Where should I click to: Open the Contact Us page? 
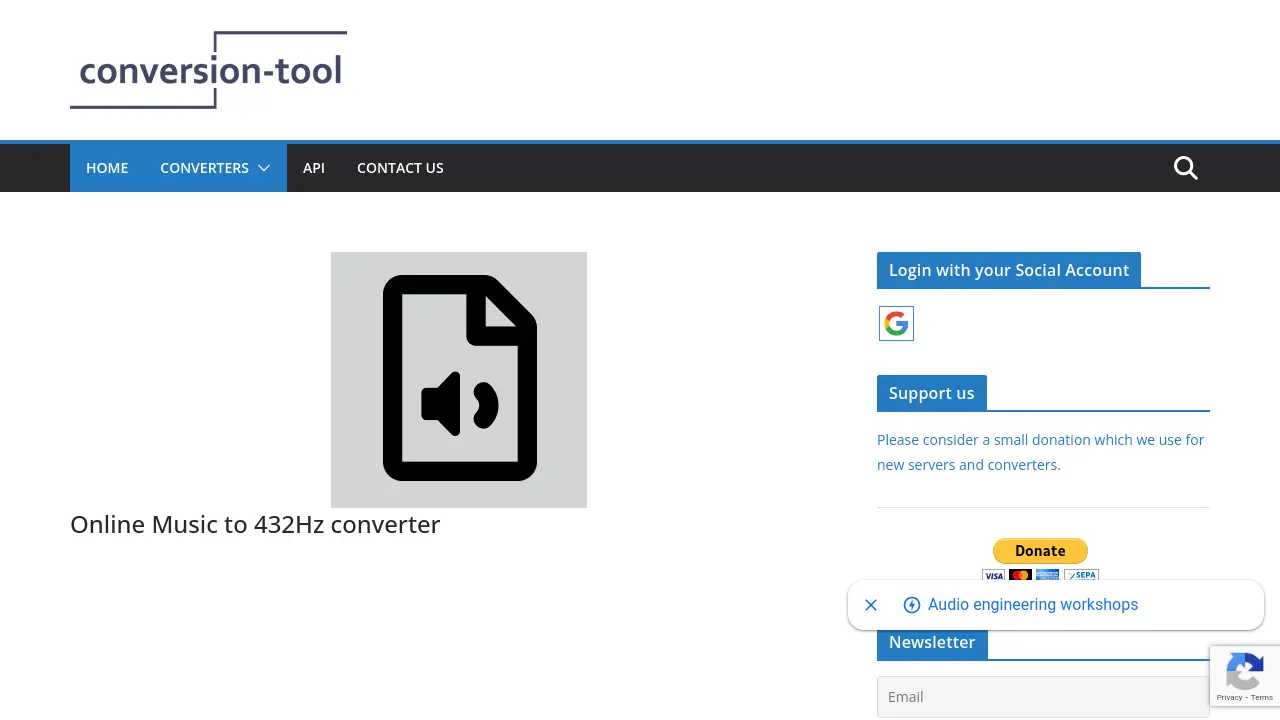400,168
